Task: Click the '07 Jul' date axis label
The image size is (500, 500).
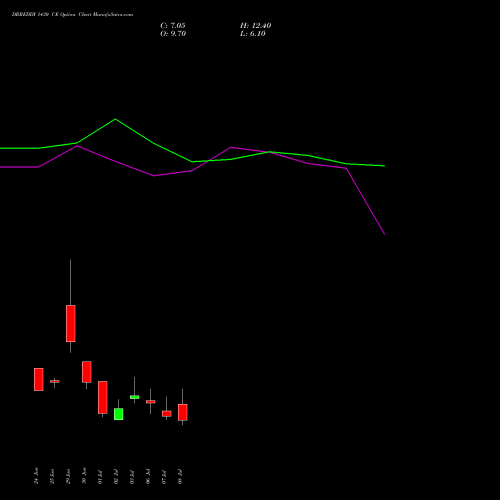Action: (x=164, y=477)
